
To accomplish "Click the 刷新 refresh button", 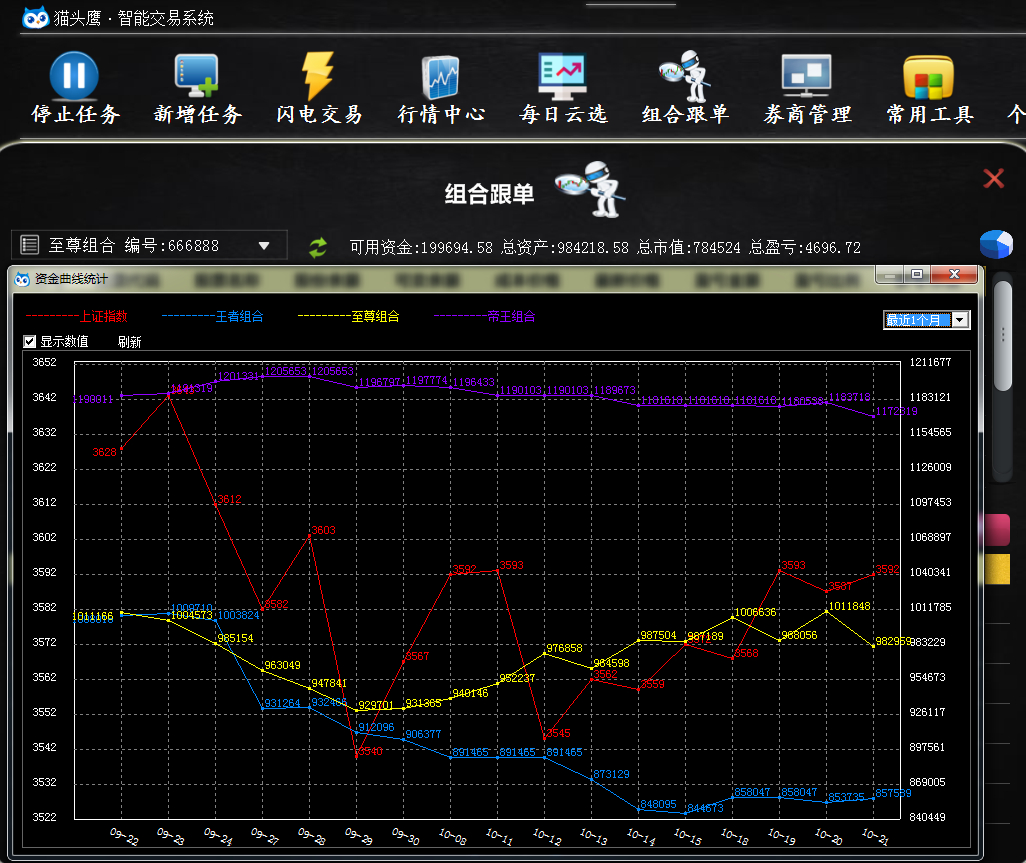I will coord(129,342).
